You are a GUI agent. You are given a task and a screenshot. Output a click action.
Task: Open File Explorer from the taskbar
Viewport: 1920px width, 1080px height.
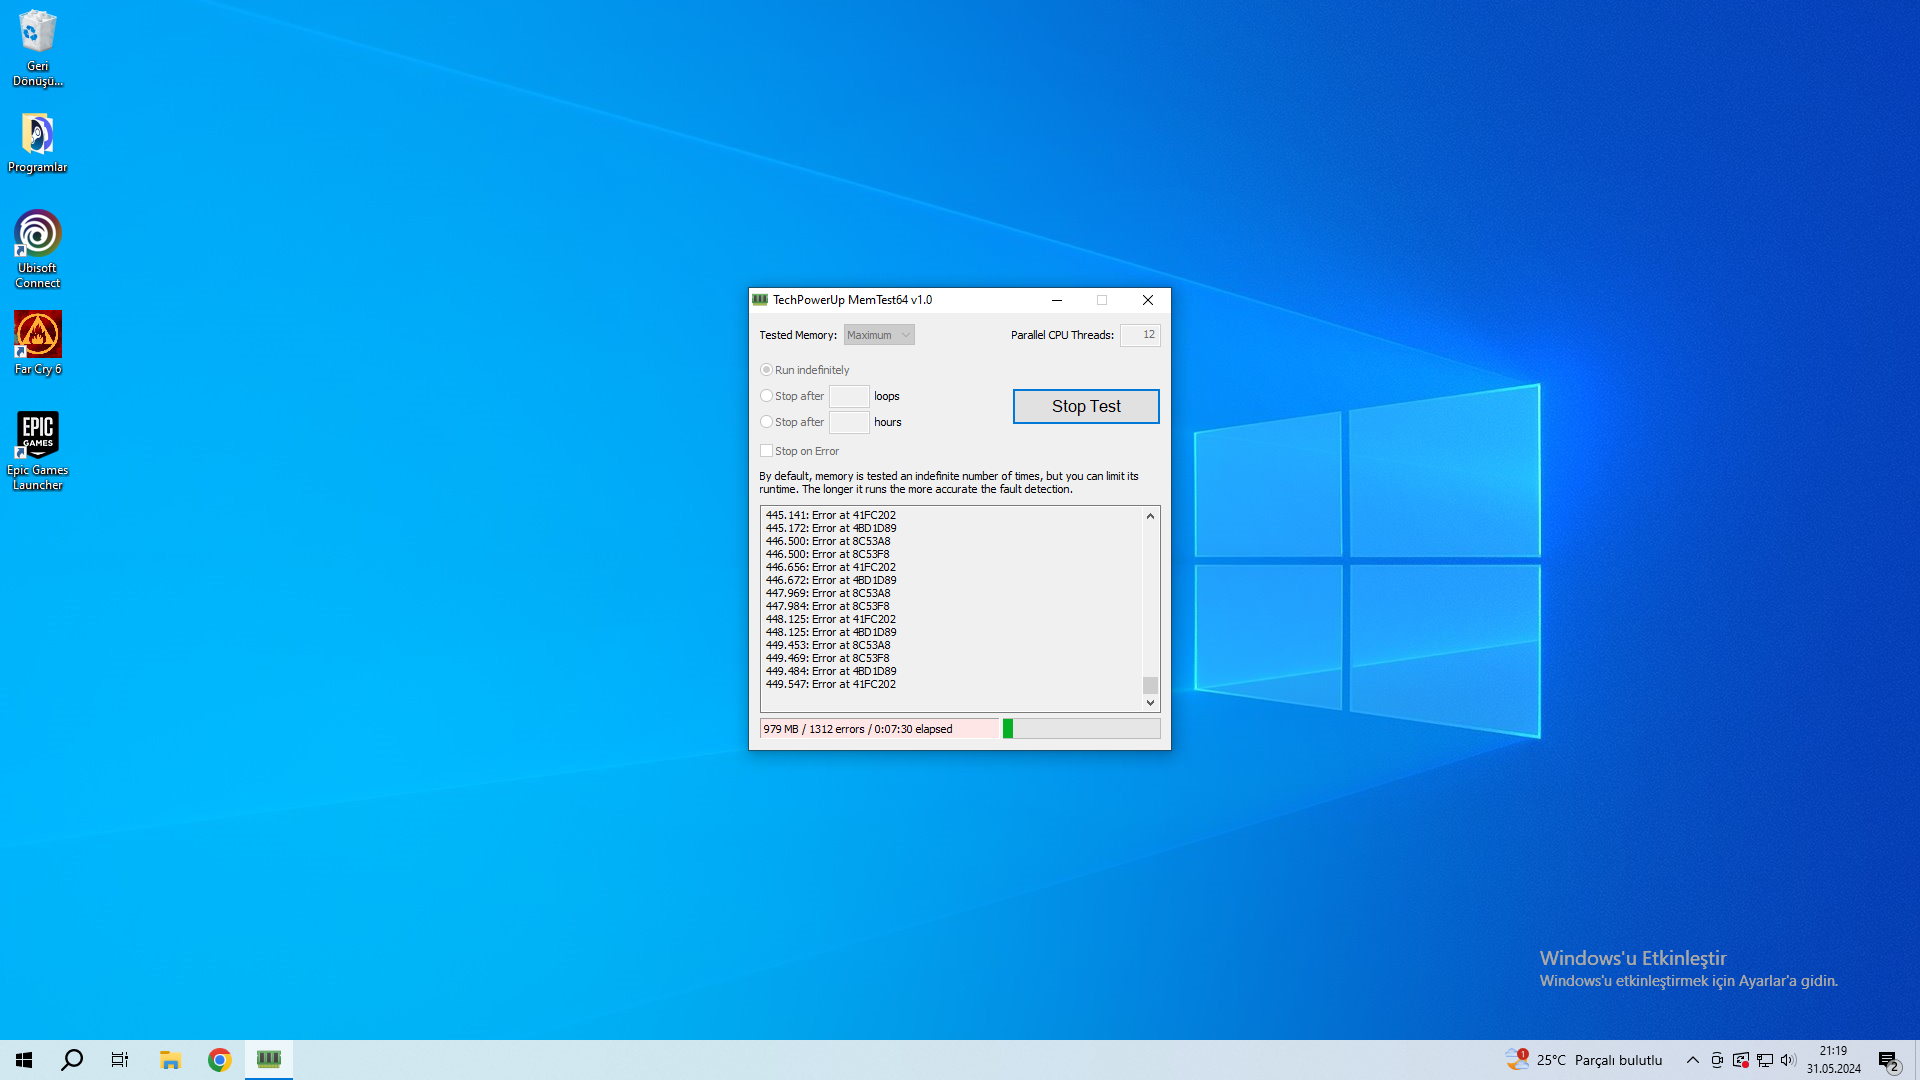point(170,1059)
